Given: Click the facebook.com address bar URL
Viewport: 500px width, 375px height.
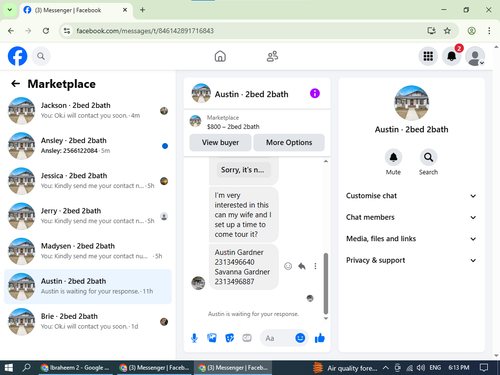Looking at the screenshot, I should pyautogui.click(x=145, y=31).
